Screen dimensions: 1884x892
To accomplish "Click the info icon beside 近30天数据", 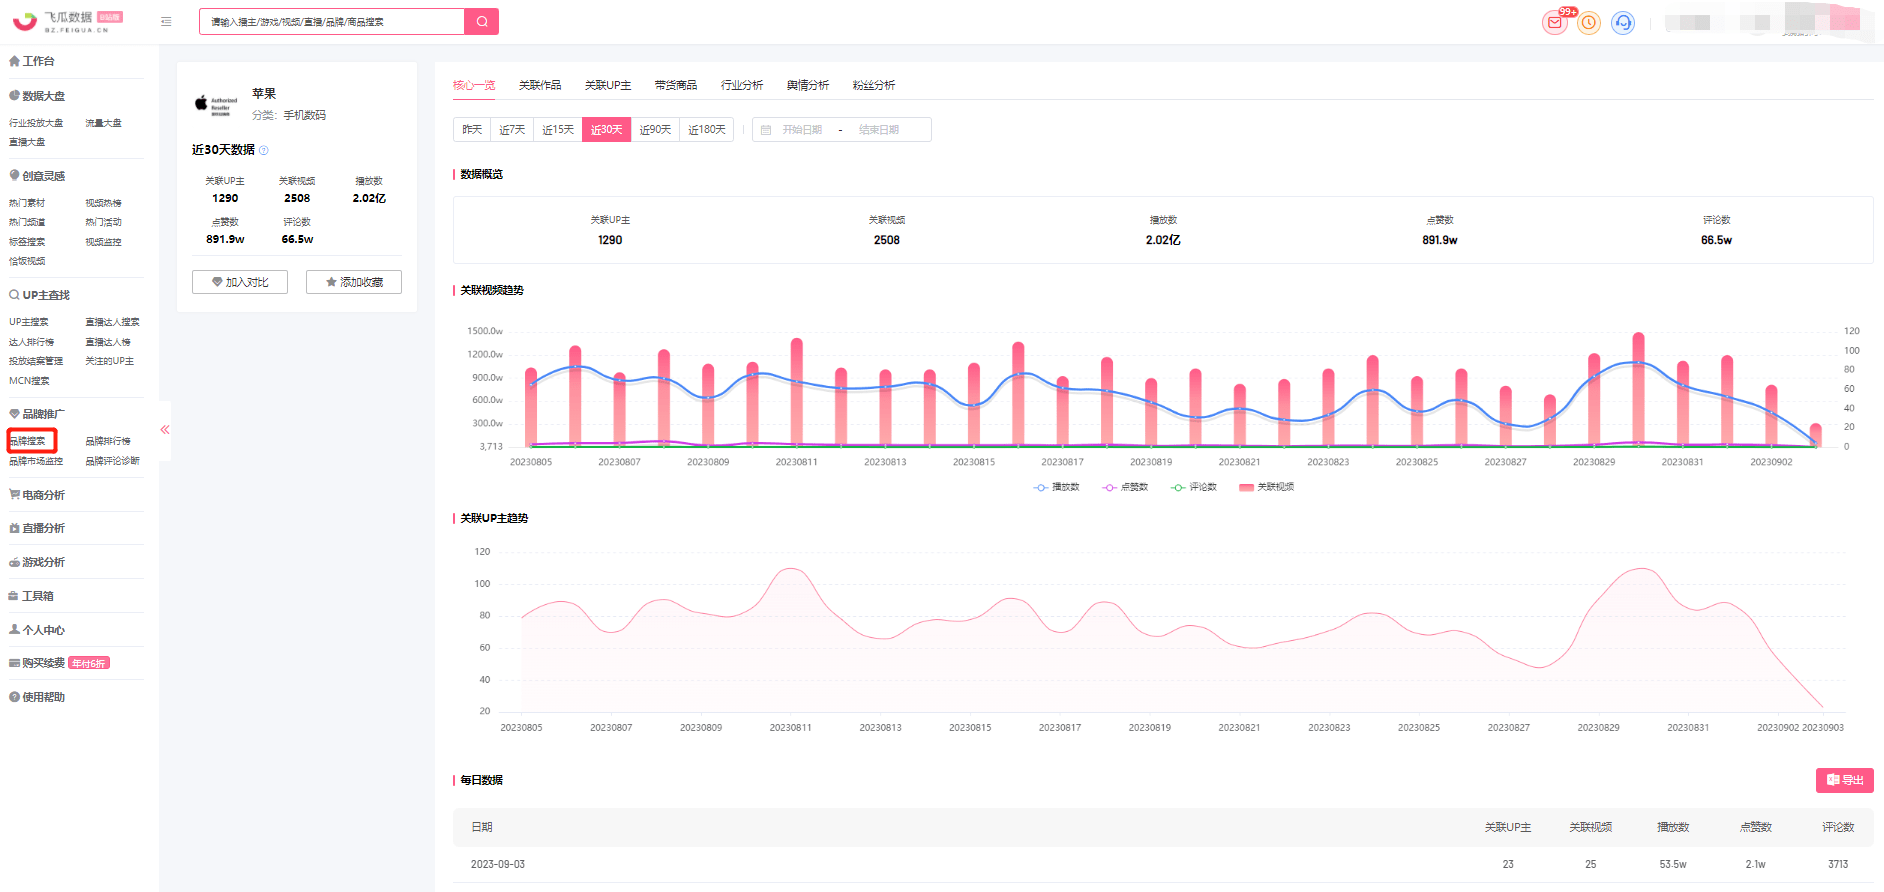I will 264,150.
